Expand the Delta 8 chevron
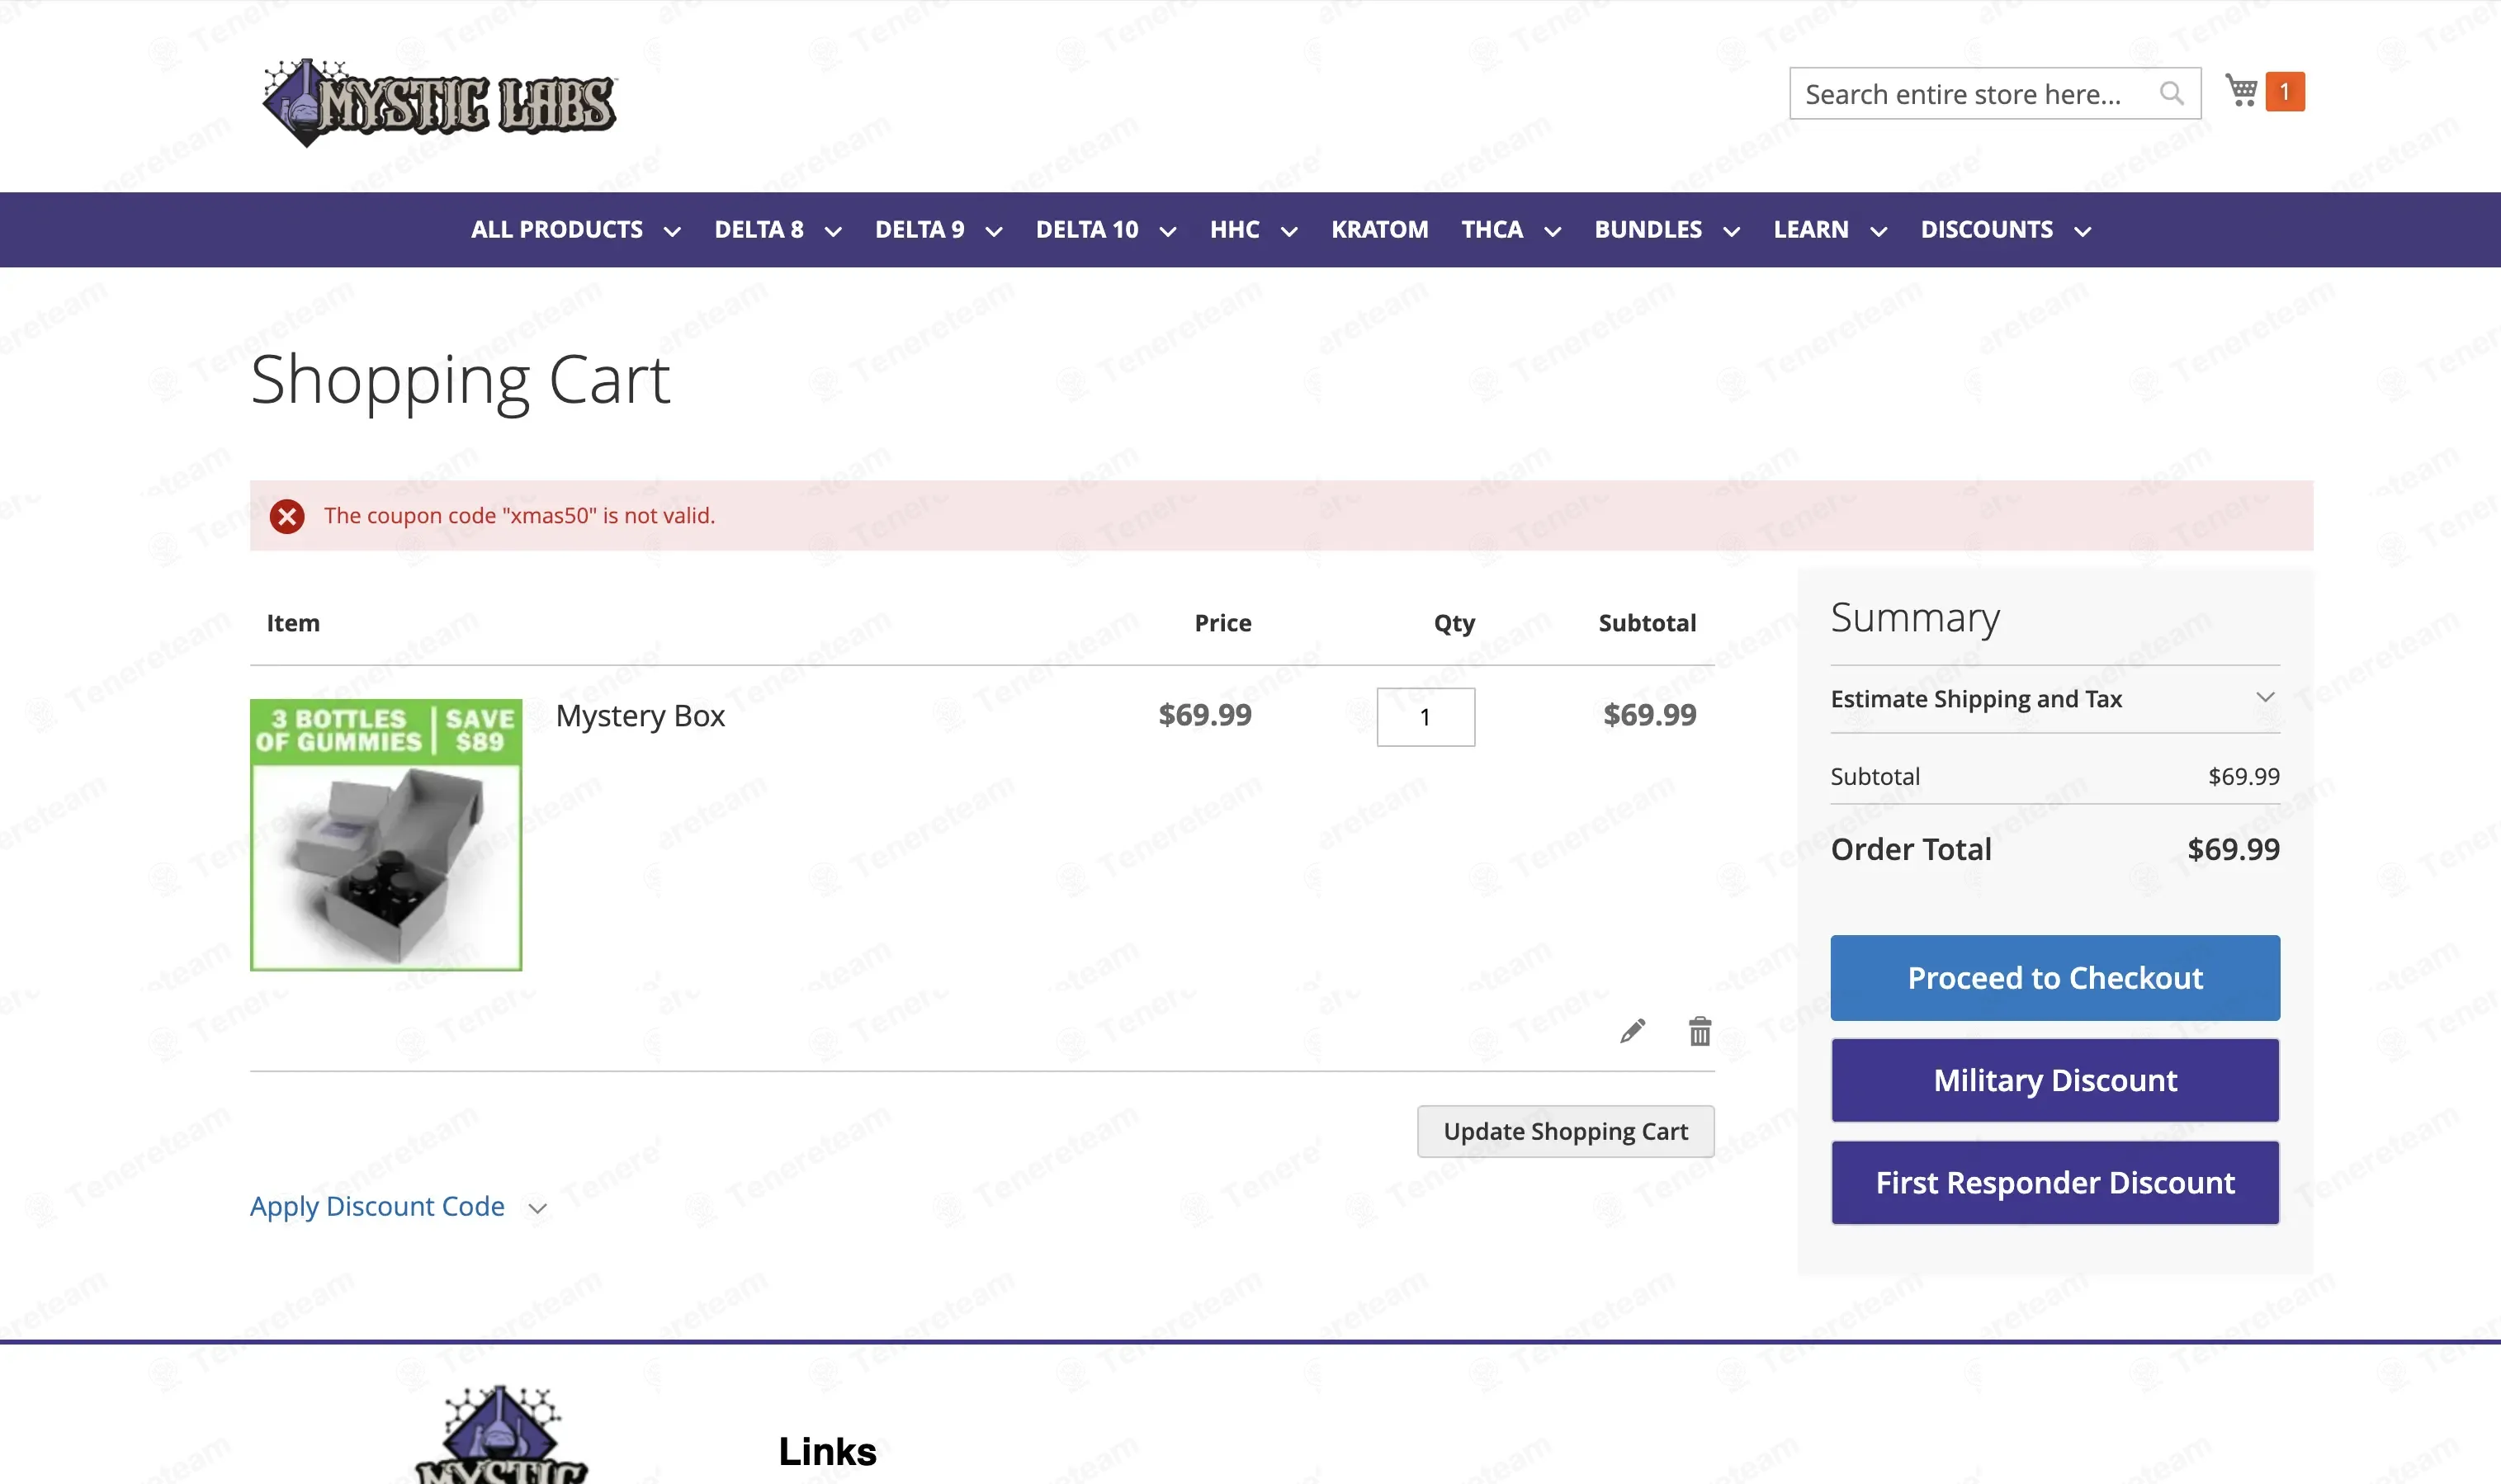Screen dimensions: 2501x1484 (833, 232)
